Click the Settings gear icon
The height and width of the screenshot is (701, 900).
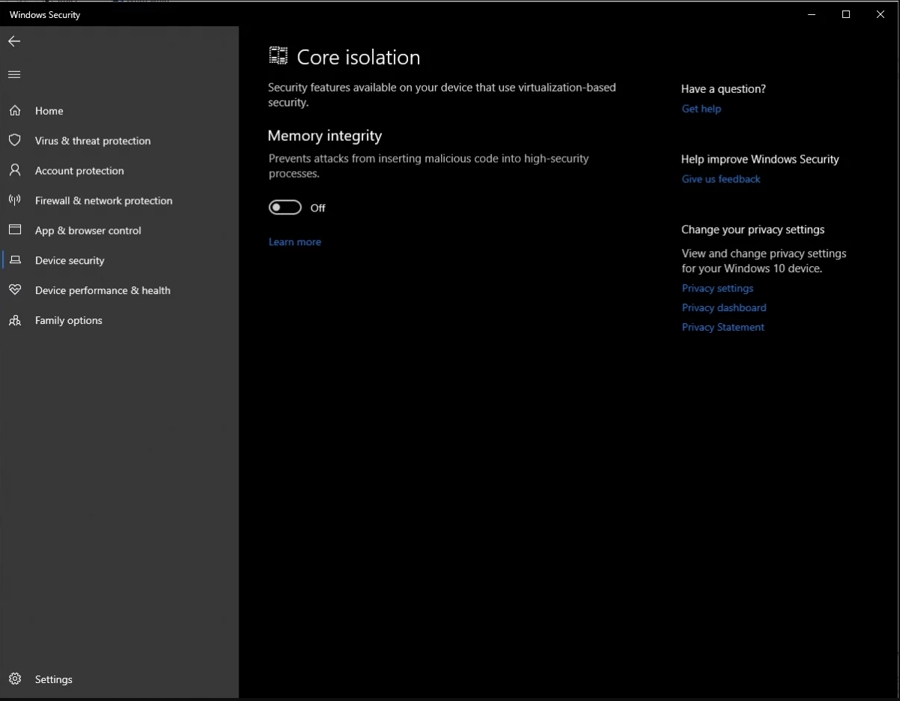click(15, 679)
